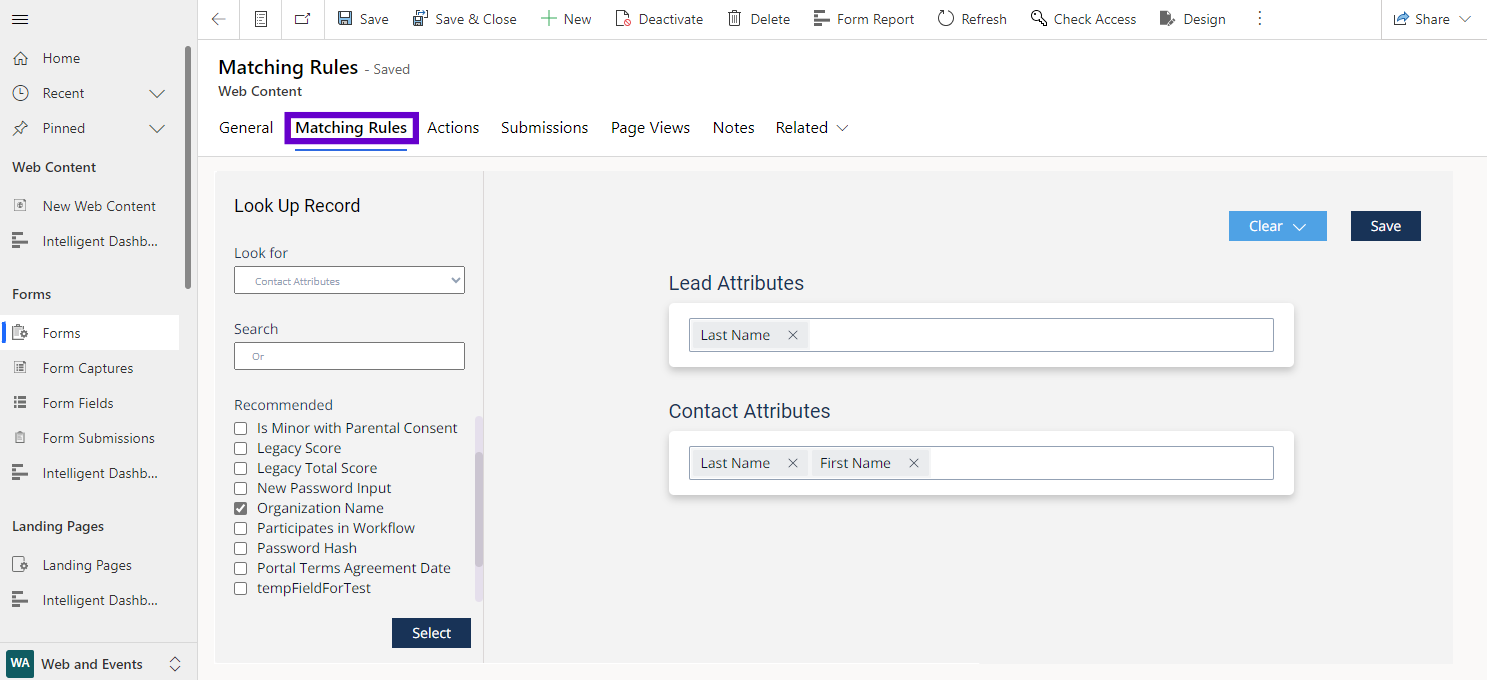Uncheck Organization Name checkbox

click(240, 508)
